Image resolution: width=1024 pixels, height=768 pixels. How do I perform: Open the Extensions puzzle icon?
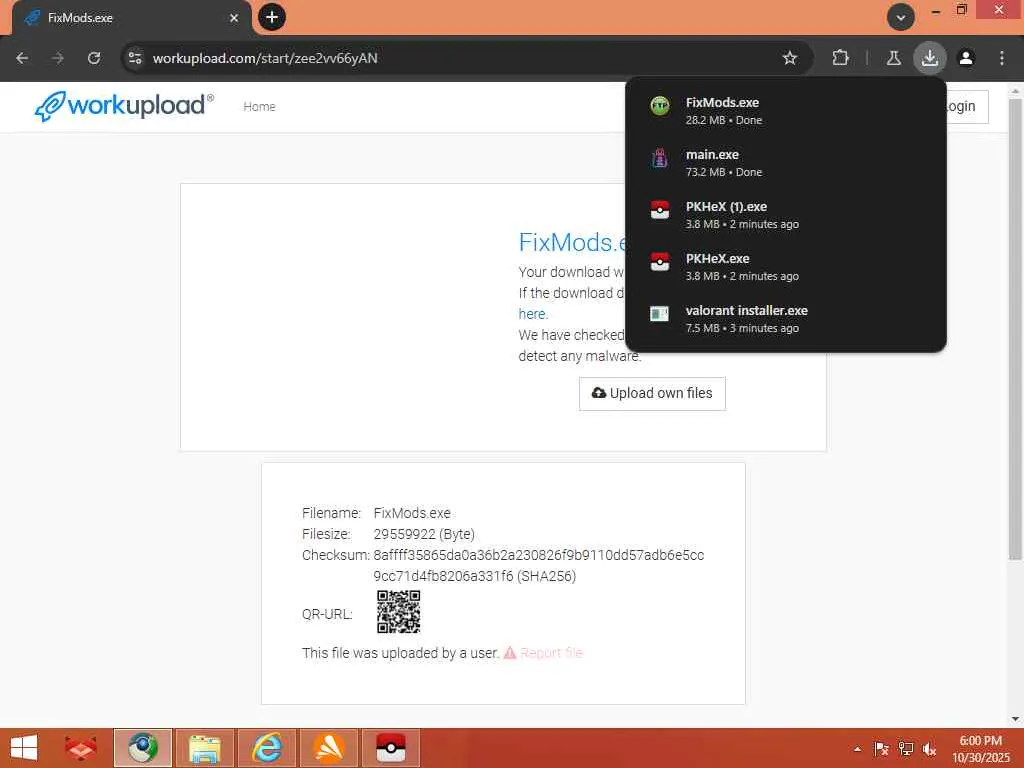tap(840, 58)
